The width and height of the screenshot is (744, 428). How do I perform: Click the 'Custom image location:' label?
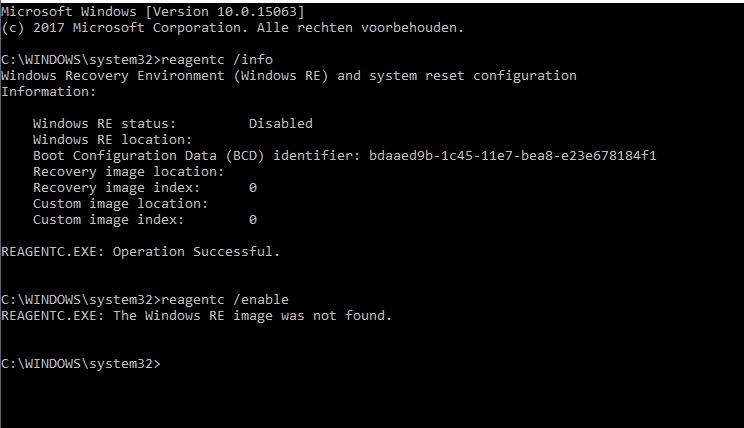(x=120, y=203)
